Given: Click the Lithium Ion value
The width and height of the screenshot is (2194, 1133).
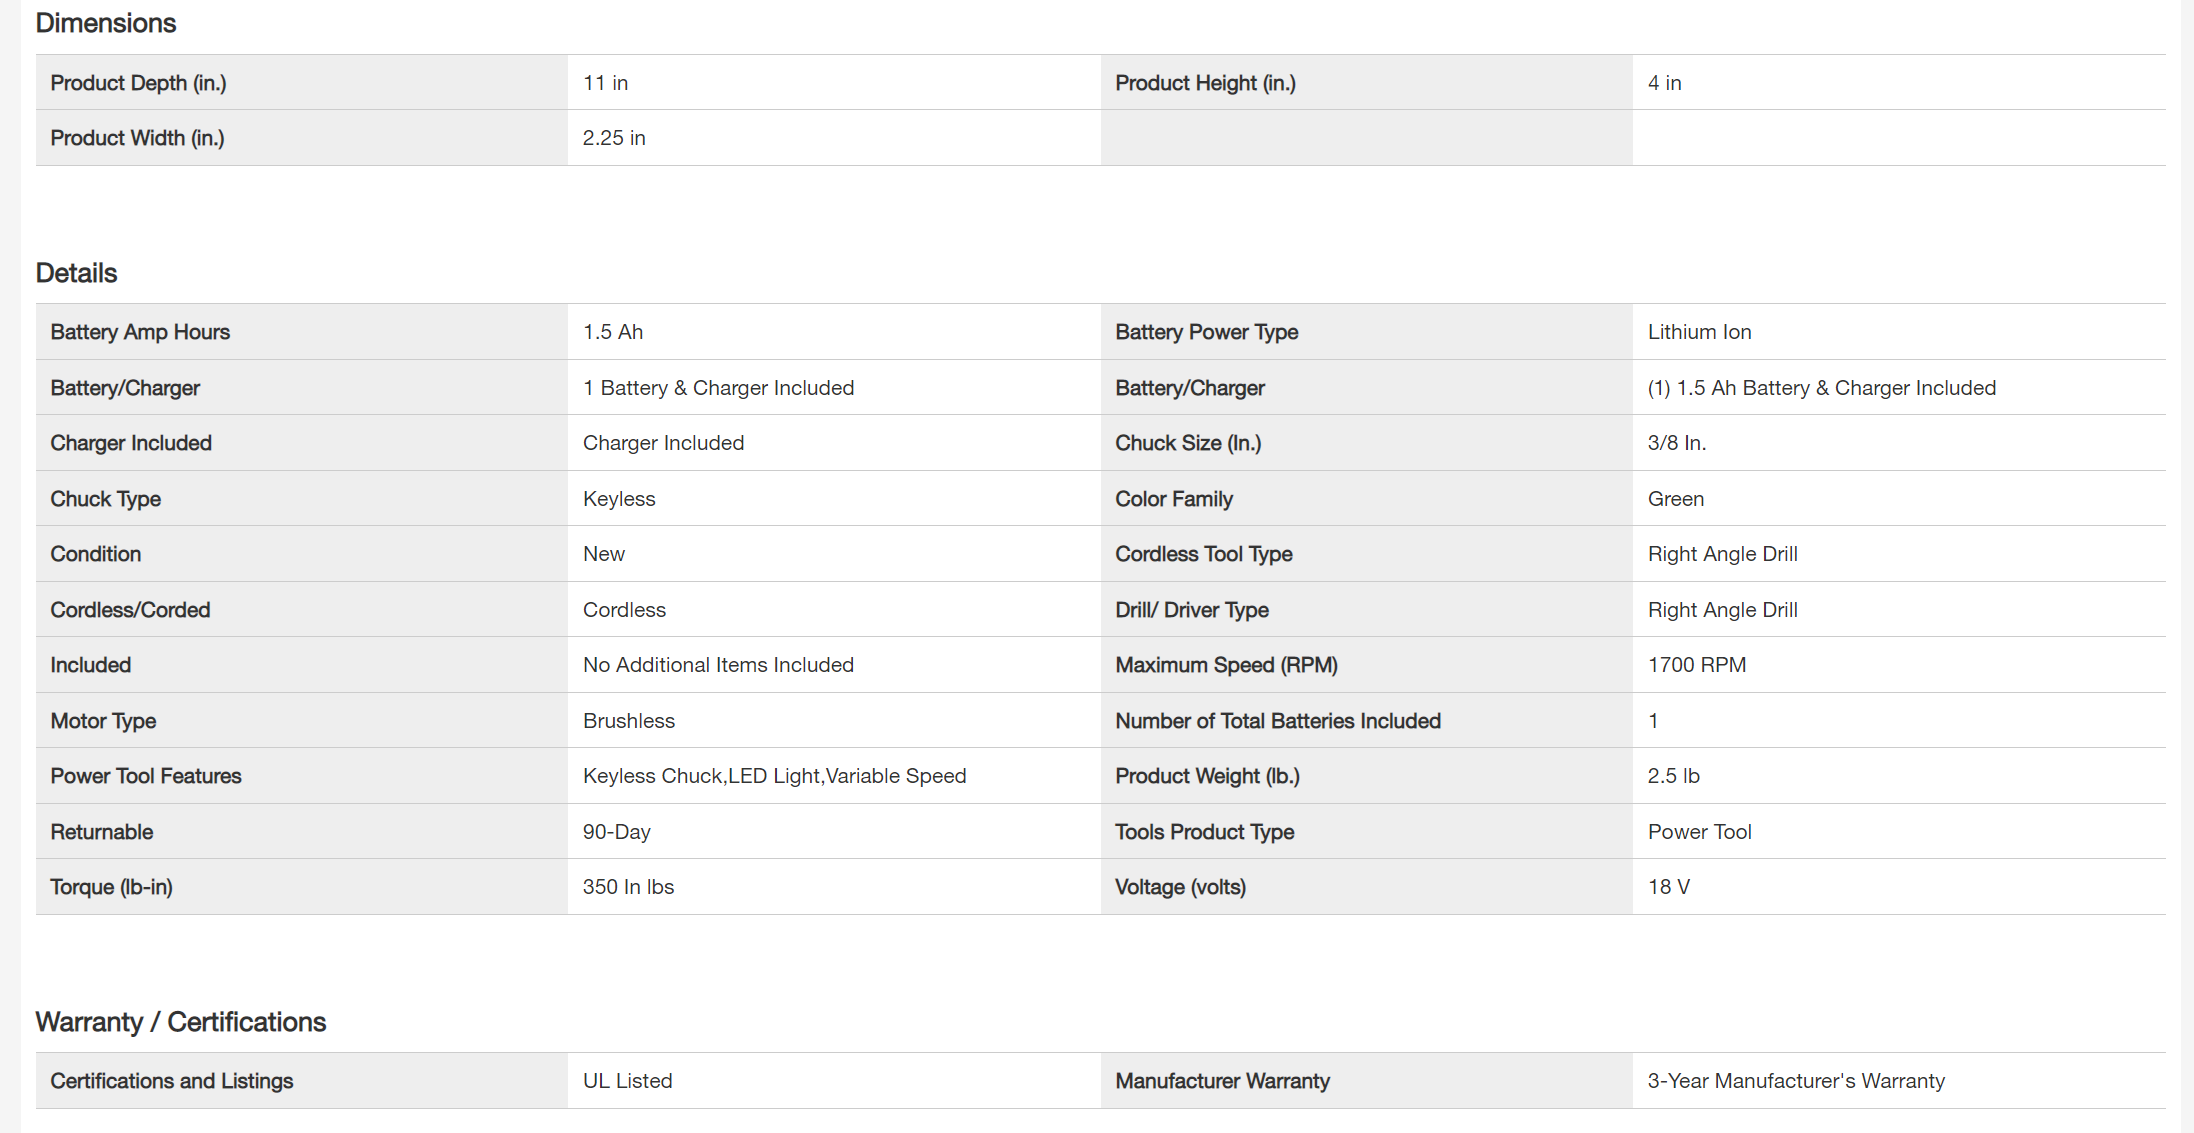Looking at the screenshot, I should (1699, 332).
